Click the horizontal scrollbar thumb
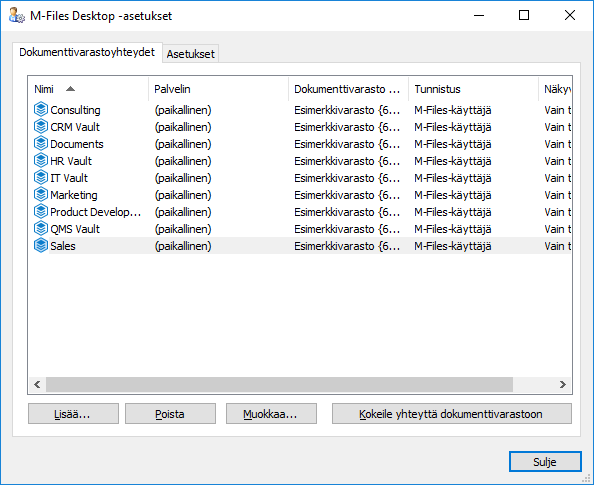 pos(280,385)
